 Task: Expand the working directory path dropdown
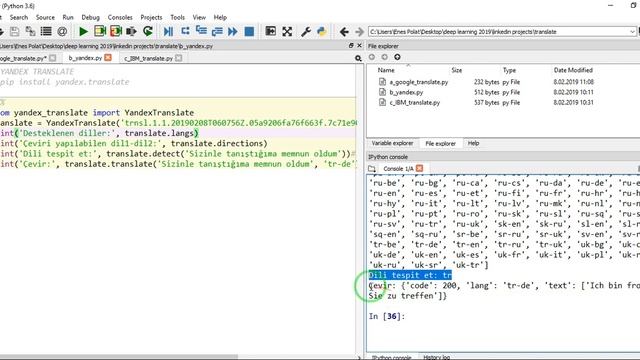pyautogui.click(x=632, y=31)
